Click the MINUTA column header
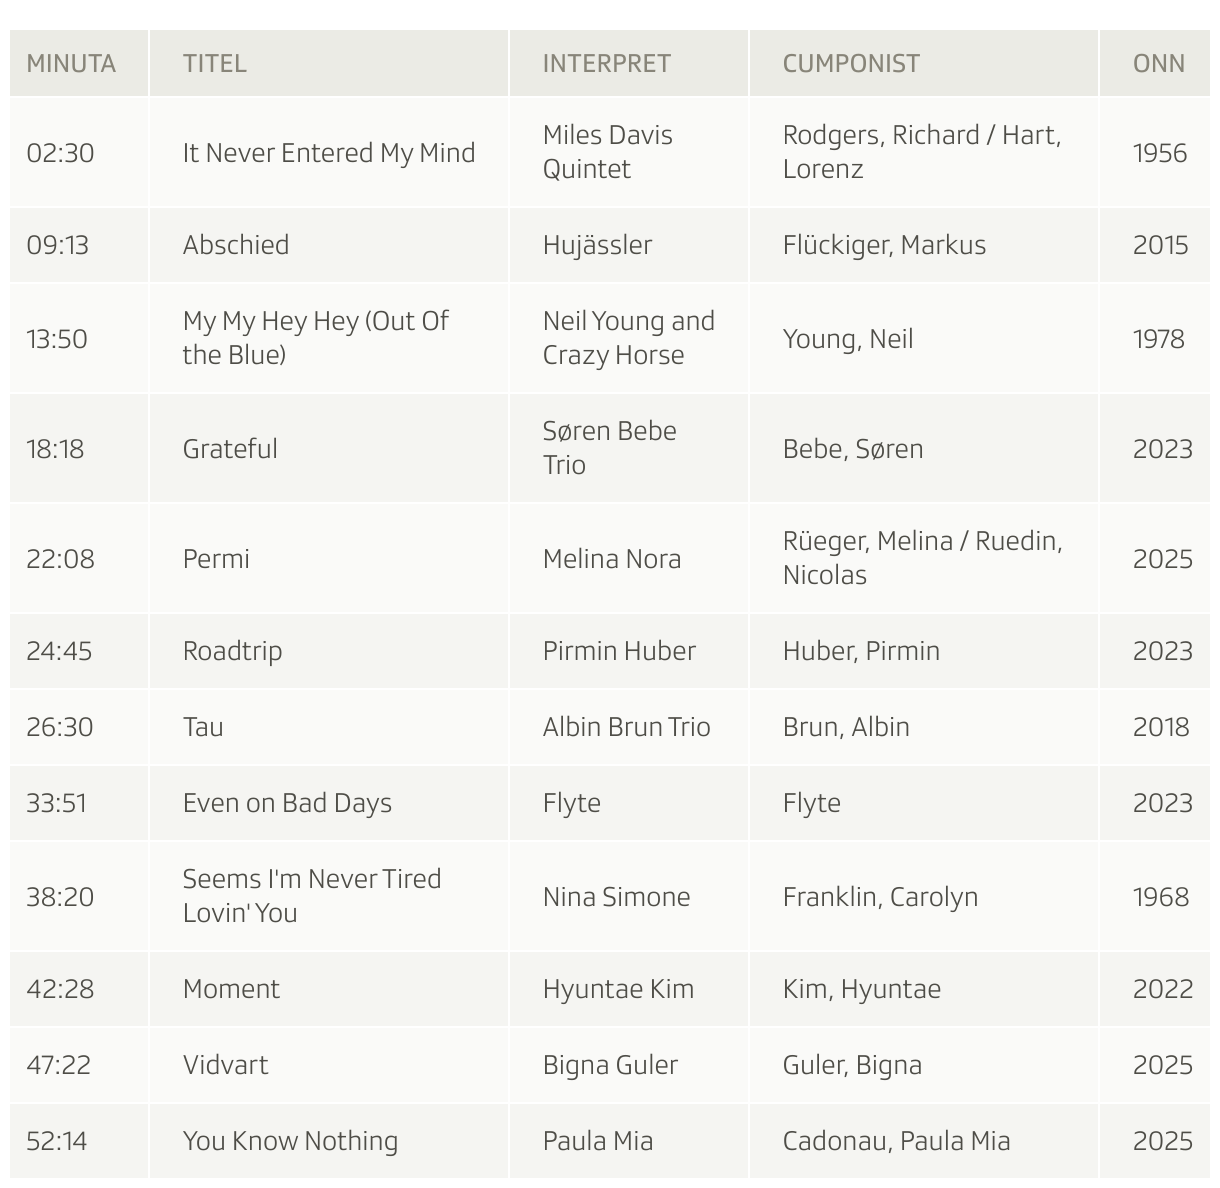The width and height of the screenshot is (1220, 1188). [x=71, y=63]
